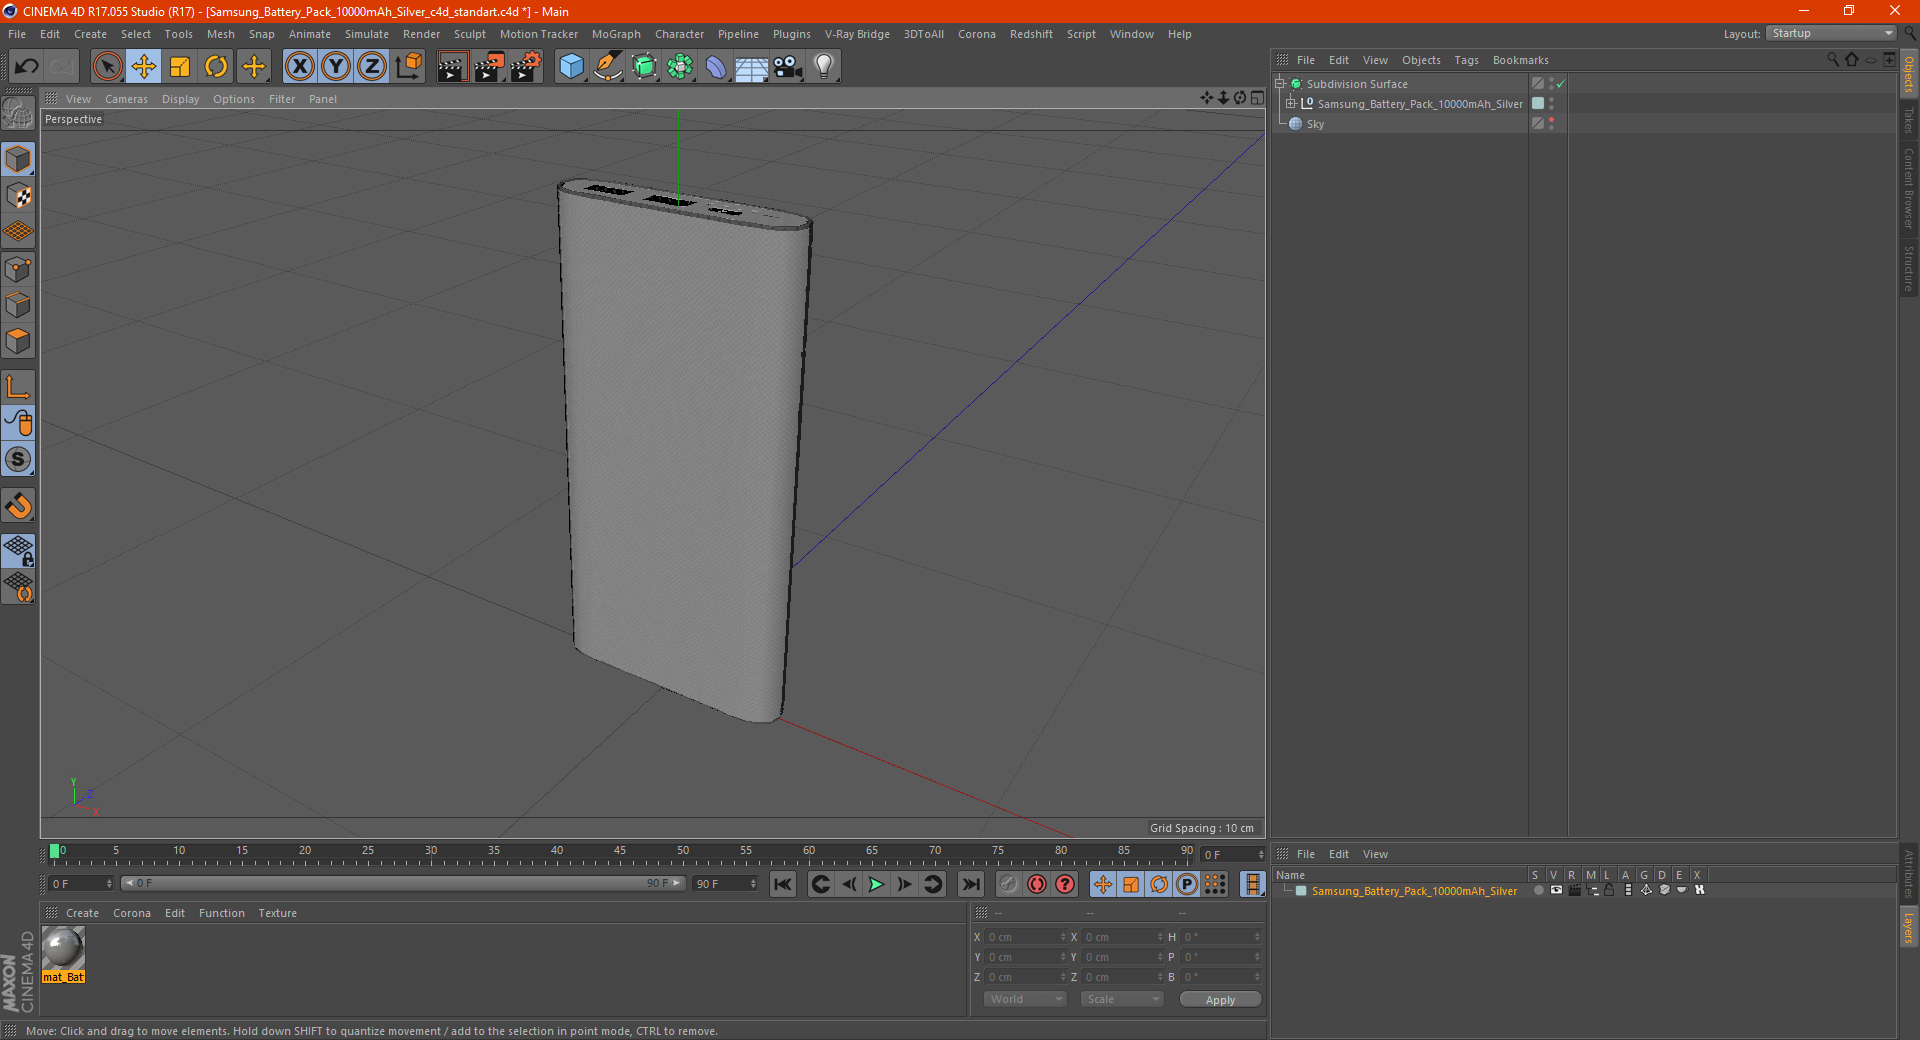Add a Floor environment object
This screenshot has width=1920, height=1040.
pyautogui.click(x=751, y=67)
